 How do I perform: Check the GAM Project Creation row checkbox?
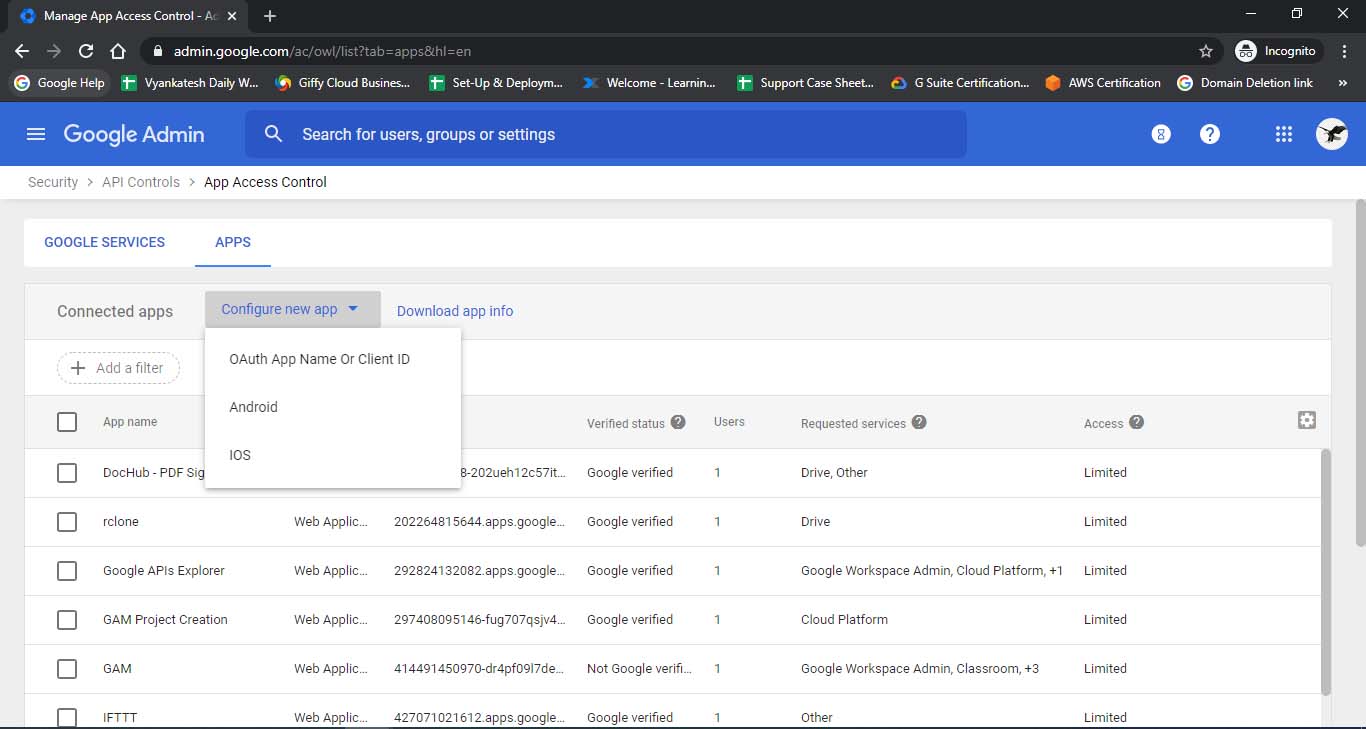[x=67, y=619]
